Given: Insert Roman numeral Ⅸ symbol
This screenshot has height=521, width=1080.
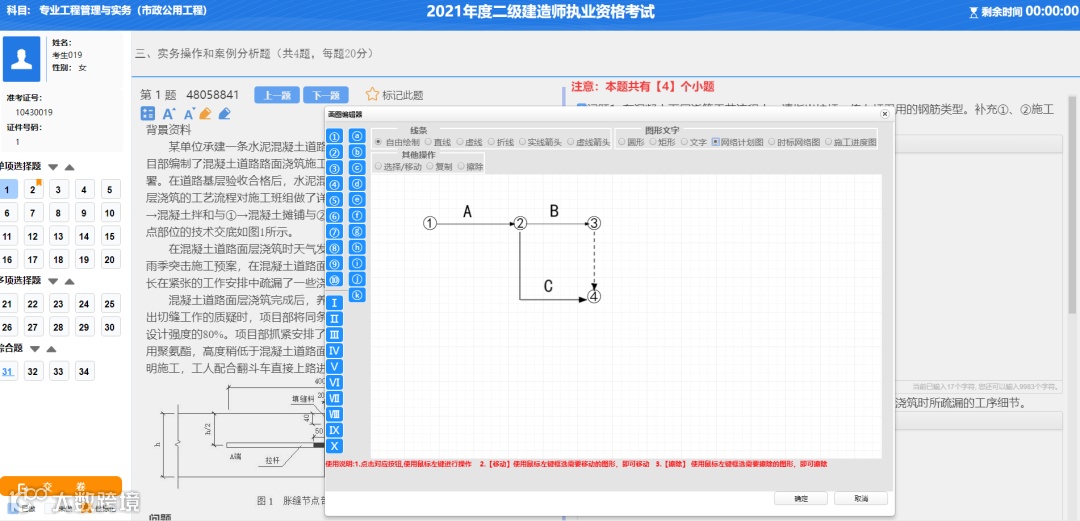Looking at the screenshot, I should tap(334, 430).
